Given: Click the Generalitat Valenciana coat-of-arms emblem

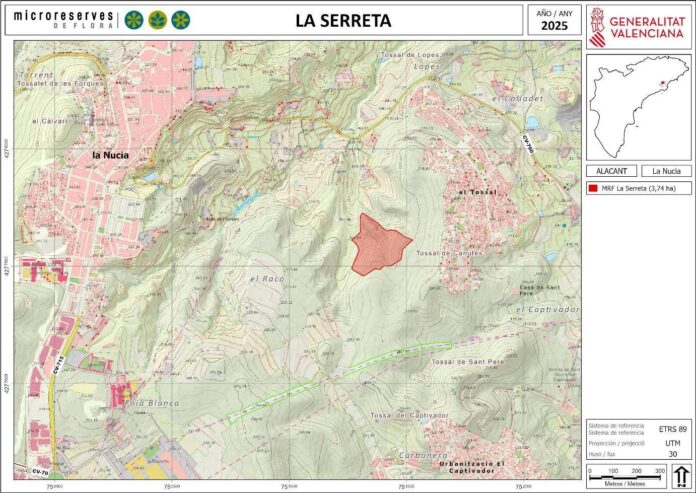Looking at the screenshot, I should point(597,28).
